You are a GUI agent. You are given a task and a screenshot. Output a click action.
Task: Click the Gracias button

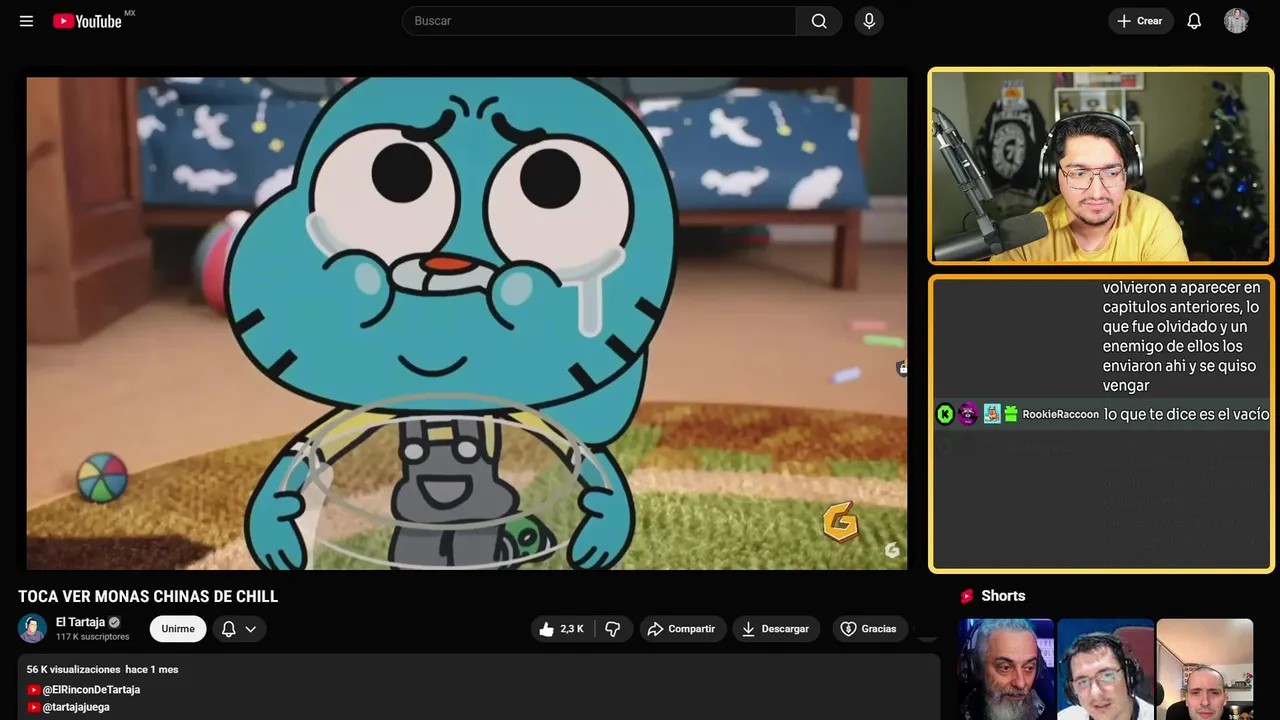tap(868, 629)
